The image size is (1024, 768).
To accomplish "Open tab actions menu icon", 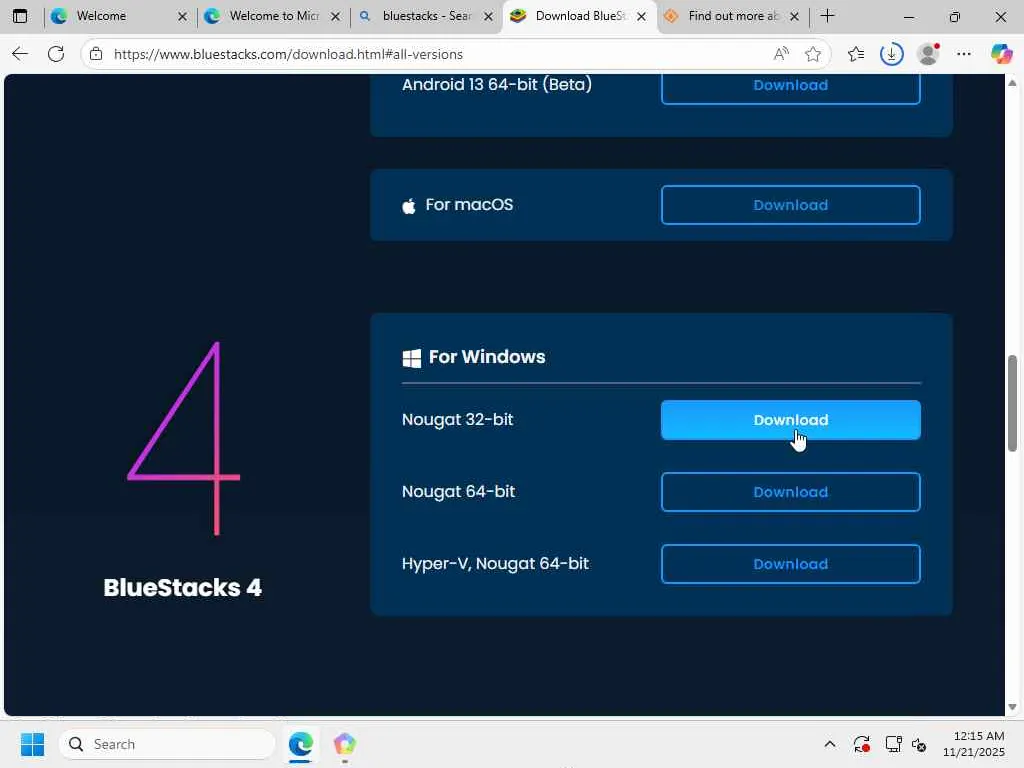I will pyautogui.click(x=20, y=16).
